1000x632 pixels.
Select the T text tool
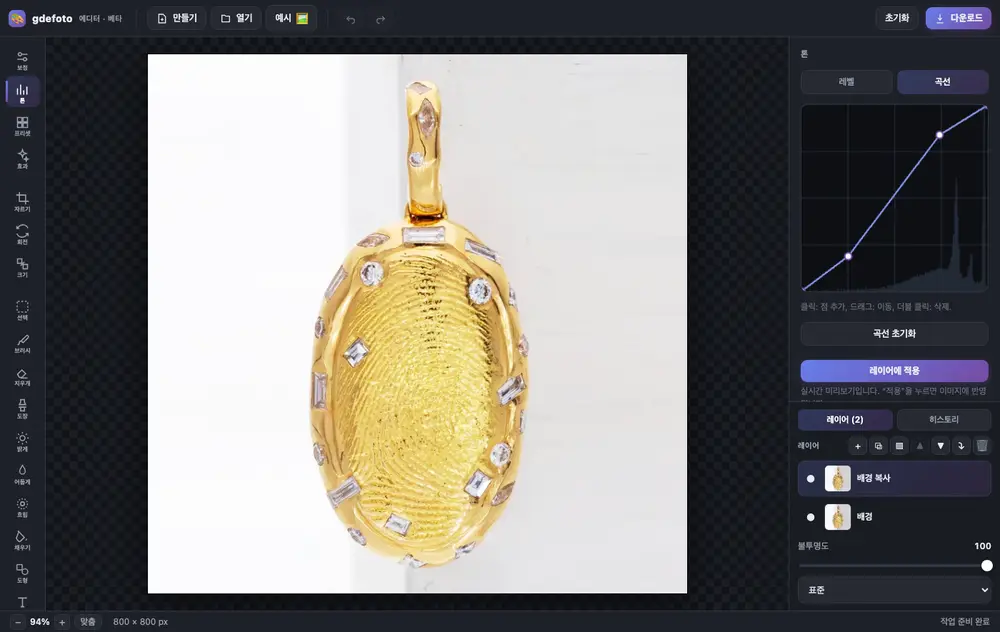click(22, 602)
